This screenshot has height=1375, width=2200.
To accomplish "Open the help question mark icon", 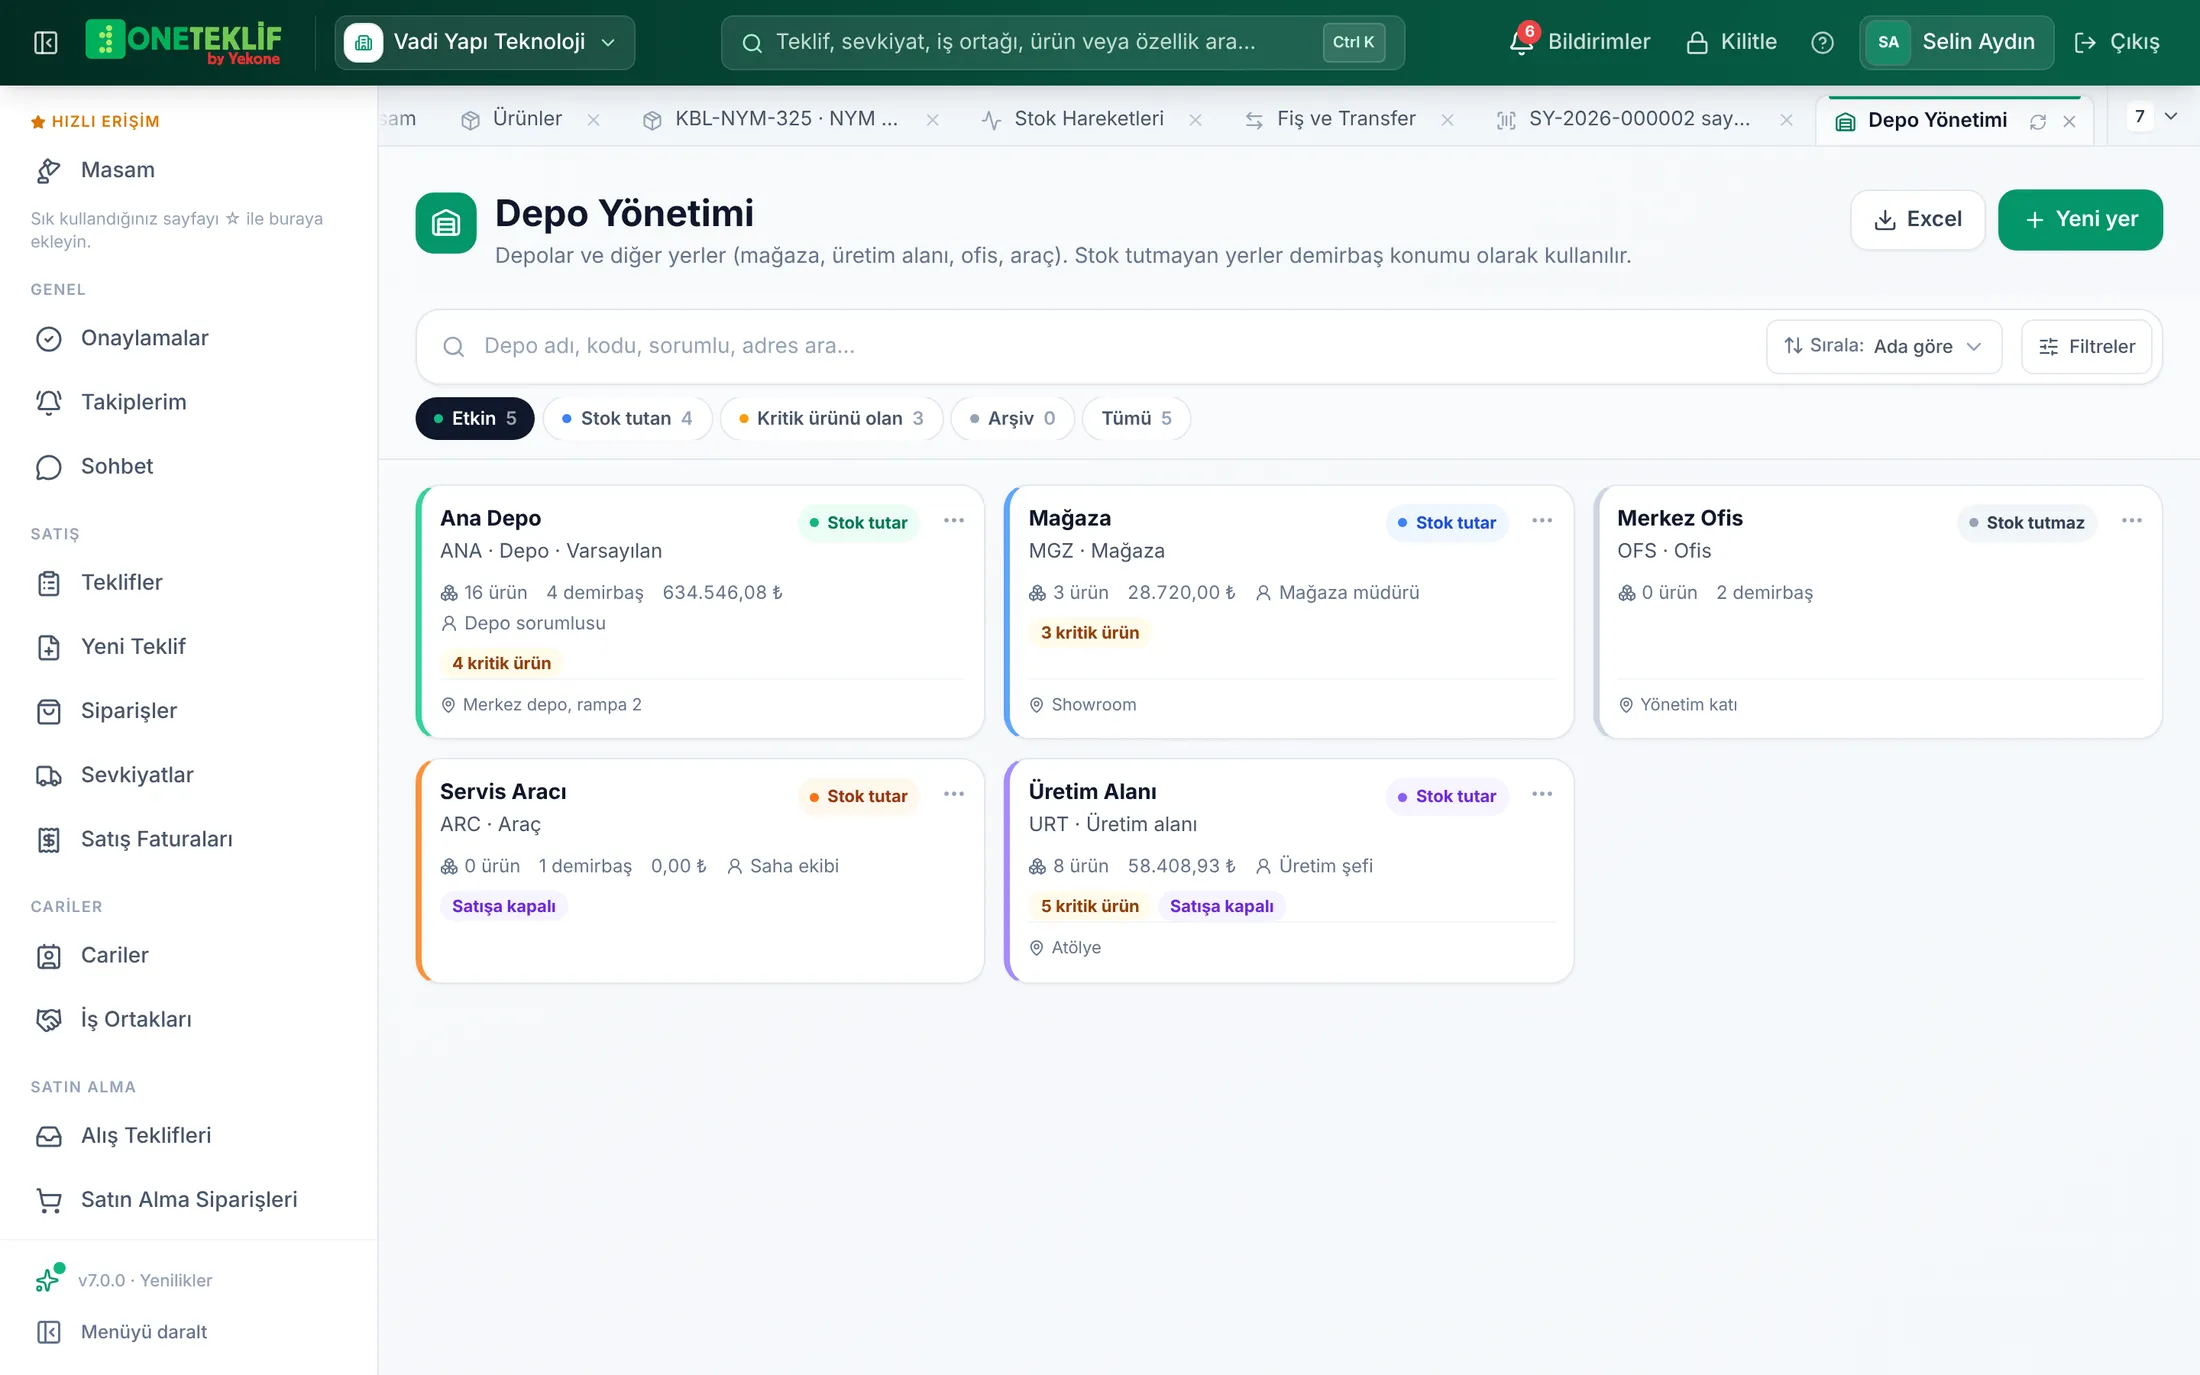I will tap(1822, 42).
